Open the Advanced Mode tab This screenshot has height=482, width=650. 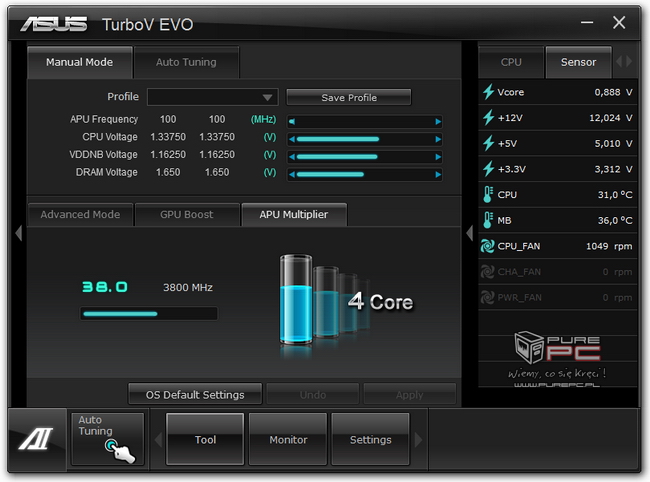80,214
